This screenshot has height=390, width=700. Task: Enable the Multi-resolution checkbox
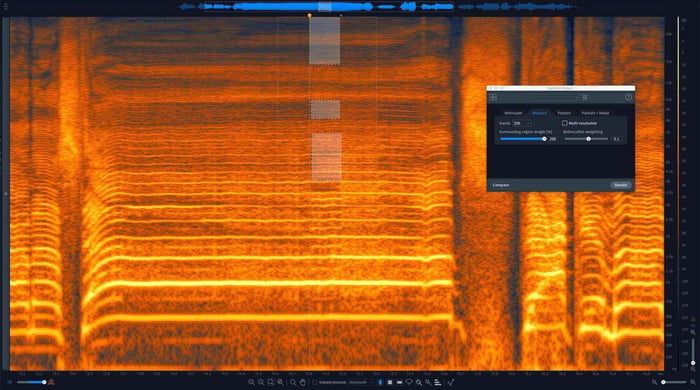(x=565, y=123)
